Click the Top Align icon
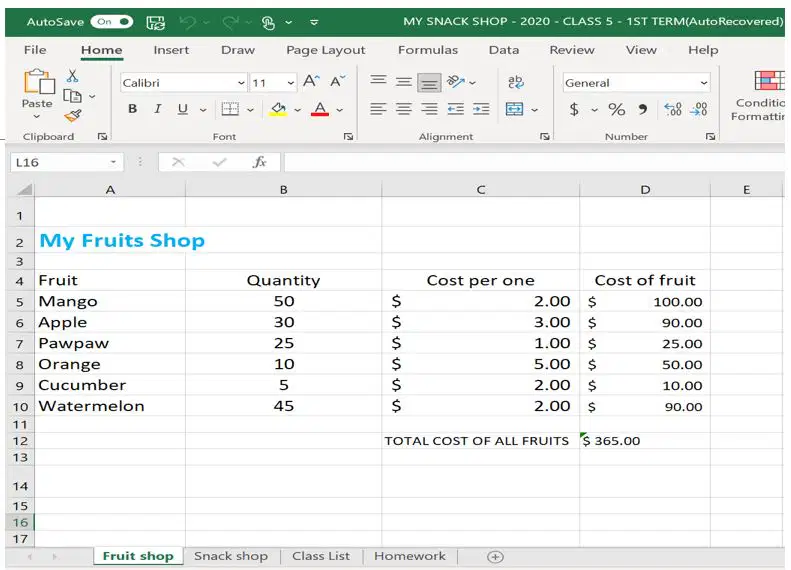Viewport: 791px width, 570px height. (x=378, y=81)
